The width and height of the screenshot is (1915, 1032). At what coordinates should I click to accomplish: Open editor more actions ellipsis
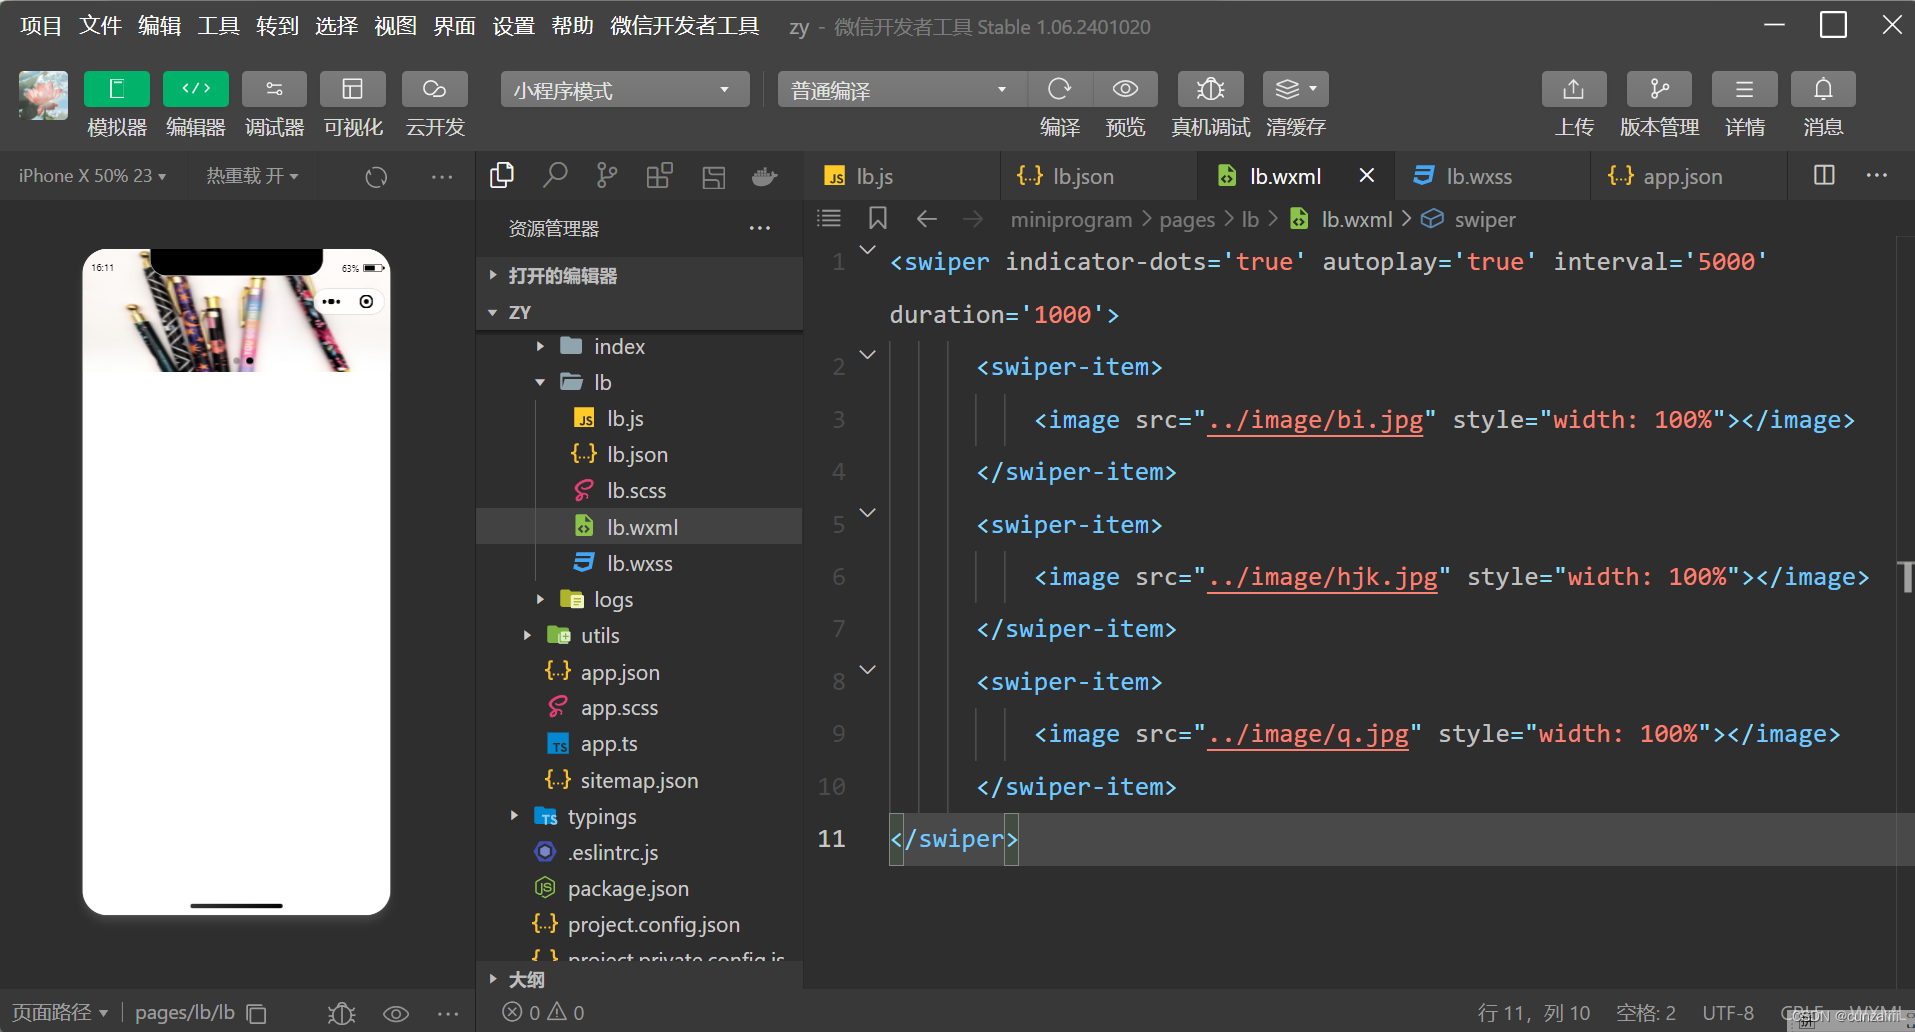point(1877,175)
